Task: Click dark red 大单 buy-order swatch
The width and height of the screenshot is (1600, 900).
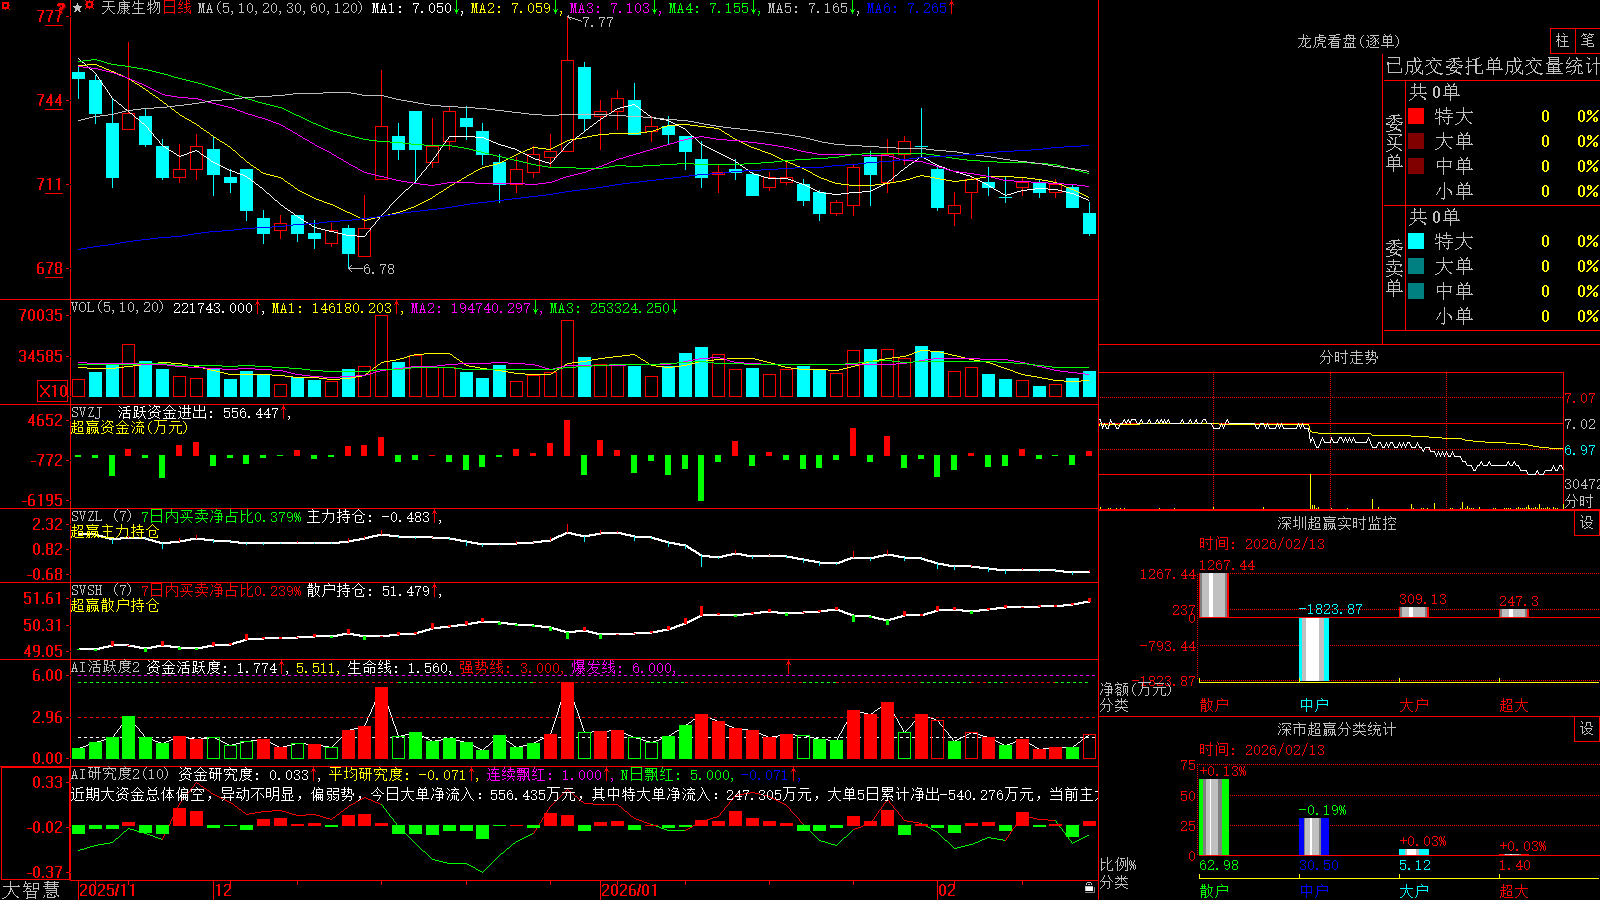Action: click(x=1416, y=141)
